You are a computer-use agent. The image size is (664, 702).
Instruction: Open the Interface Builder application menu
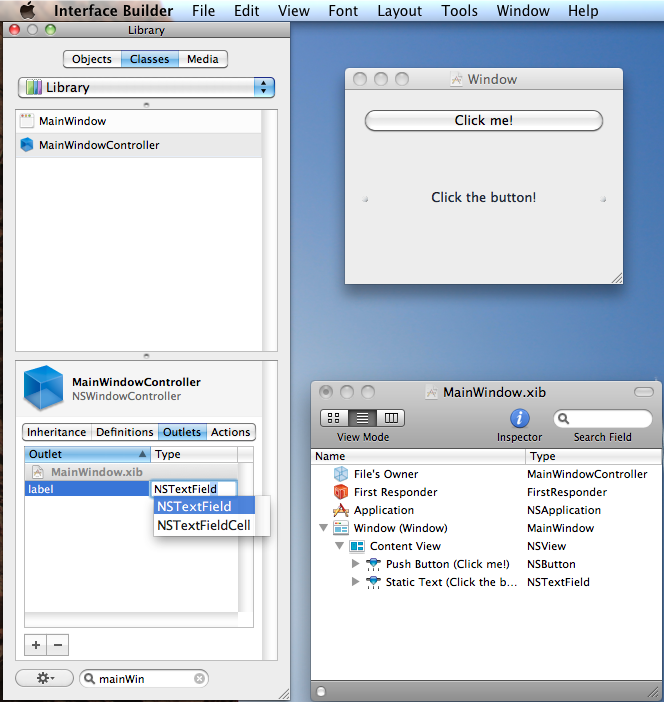pos(113,11)
